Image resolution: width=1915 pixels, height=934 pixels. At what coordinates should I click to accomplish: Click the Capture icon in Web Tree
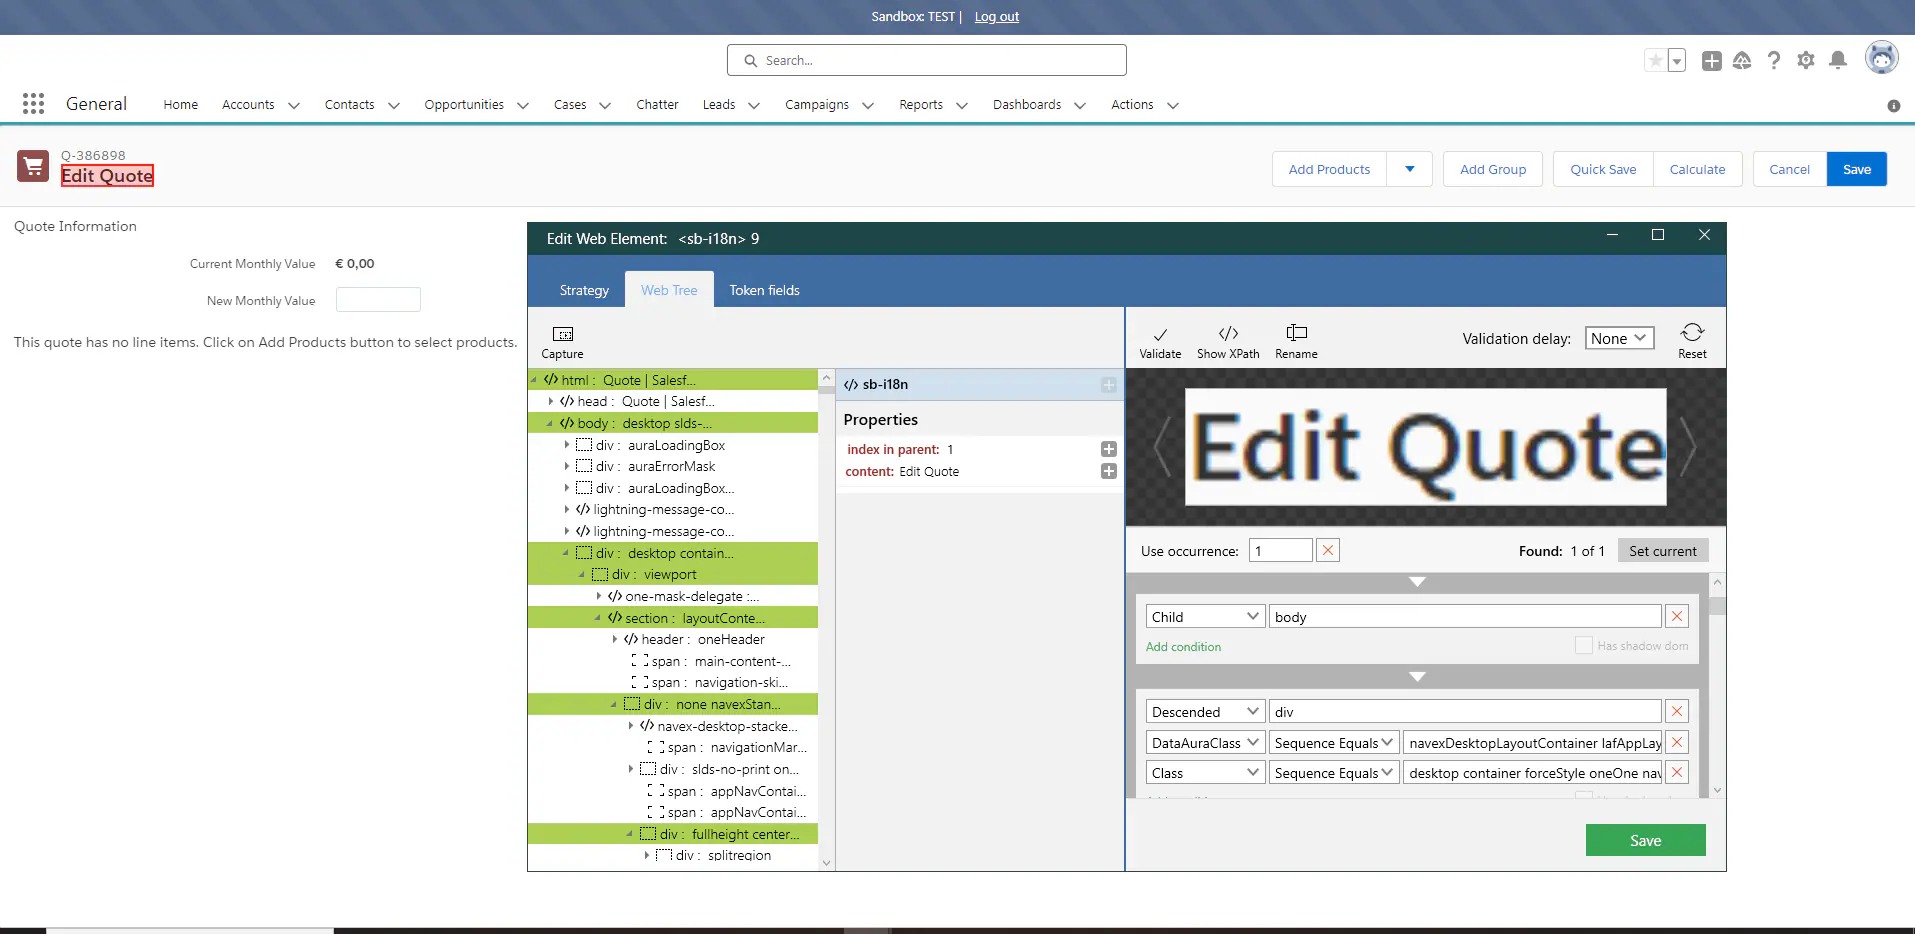click(562, 335)
